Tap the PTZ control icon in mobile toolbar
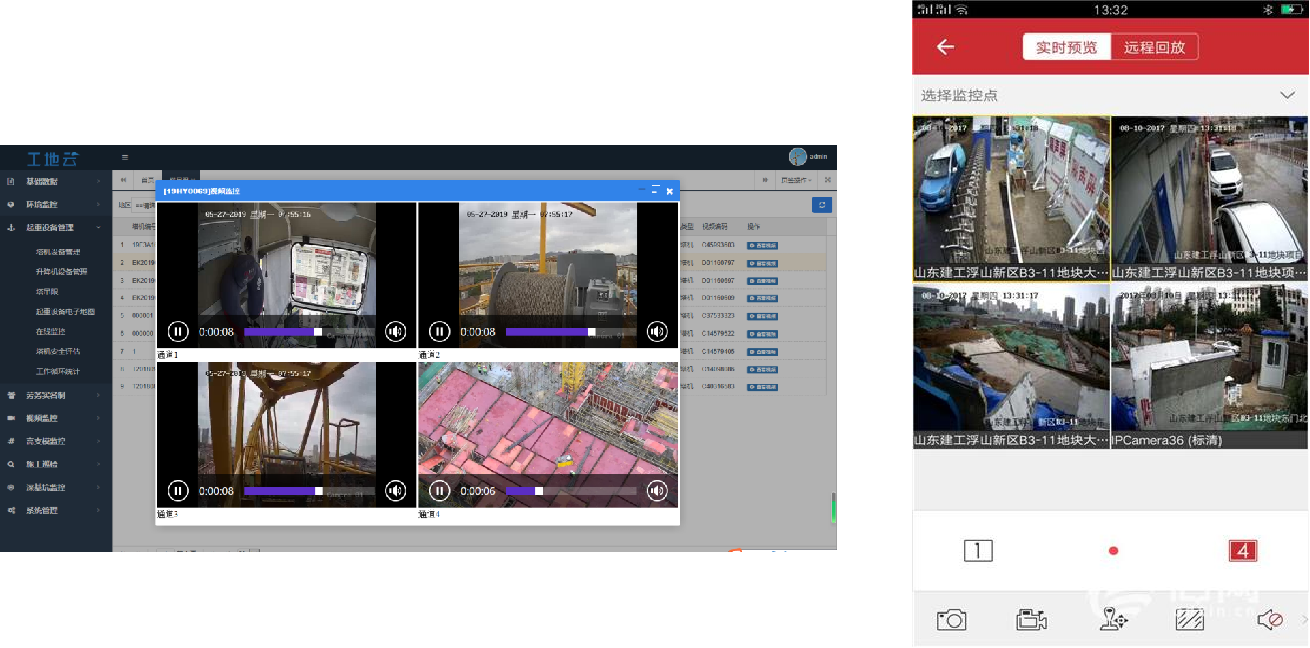 pos(1112,620)
